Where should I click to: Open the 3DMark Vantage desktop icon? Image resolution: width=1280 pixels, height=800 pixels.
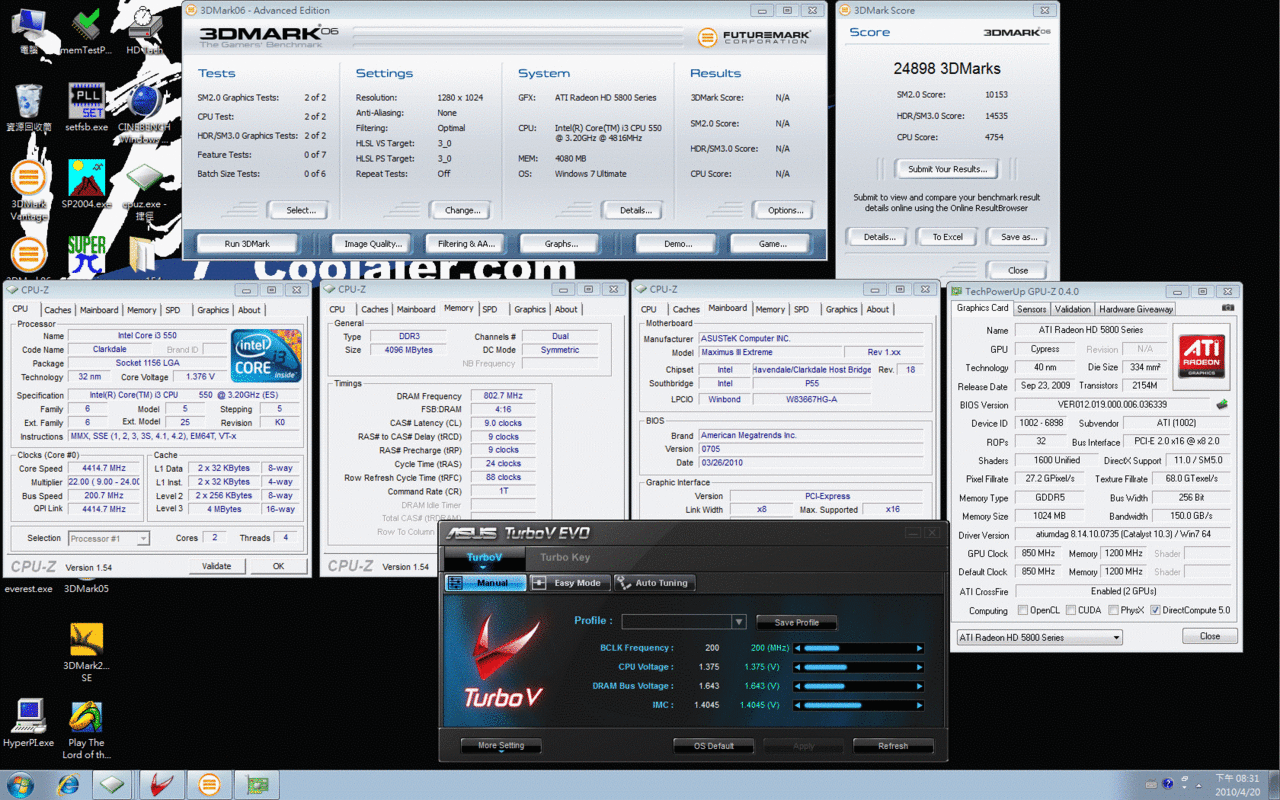[29, 191]
